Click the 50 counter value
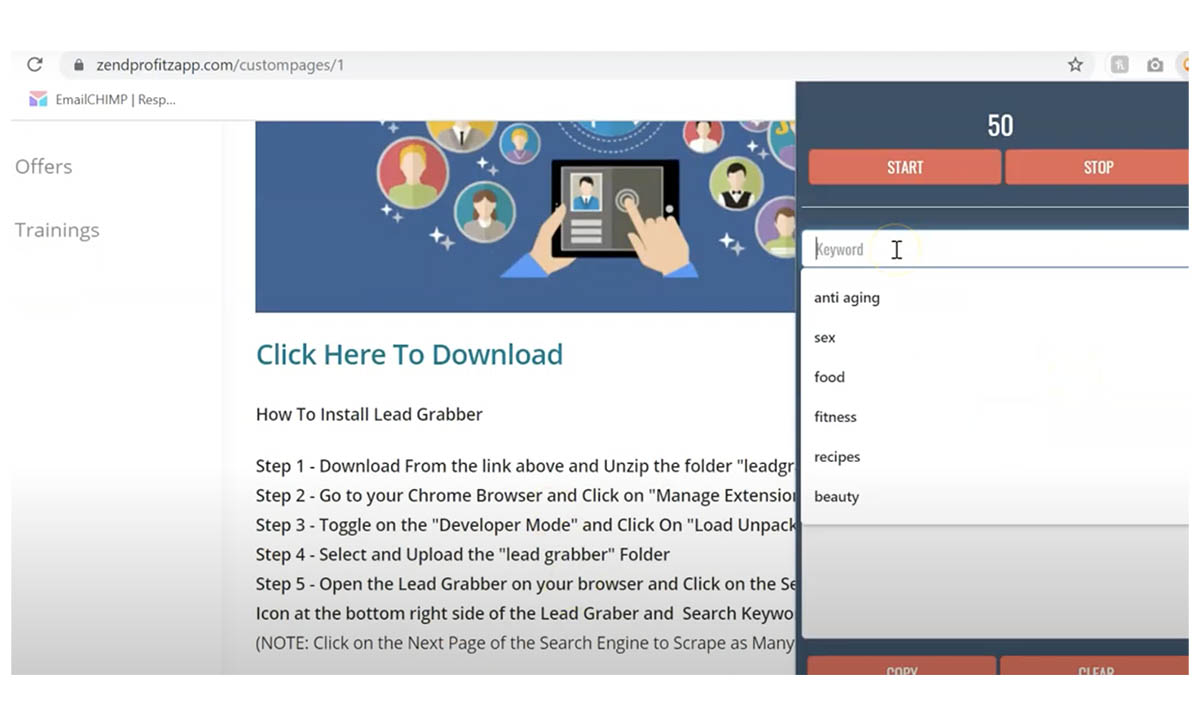This screenshot has width=1200, height=726. (1000, 125)
